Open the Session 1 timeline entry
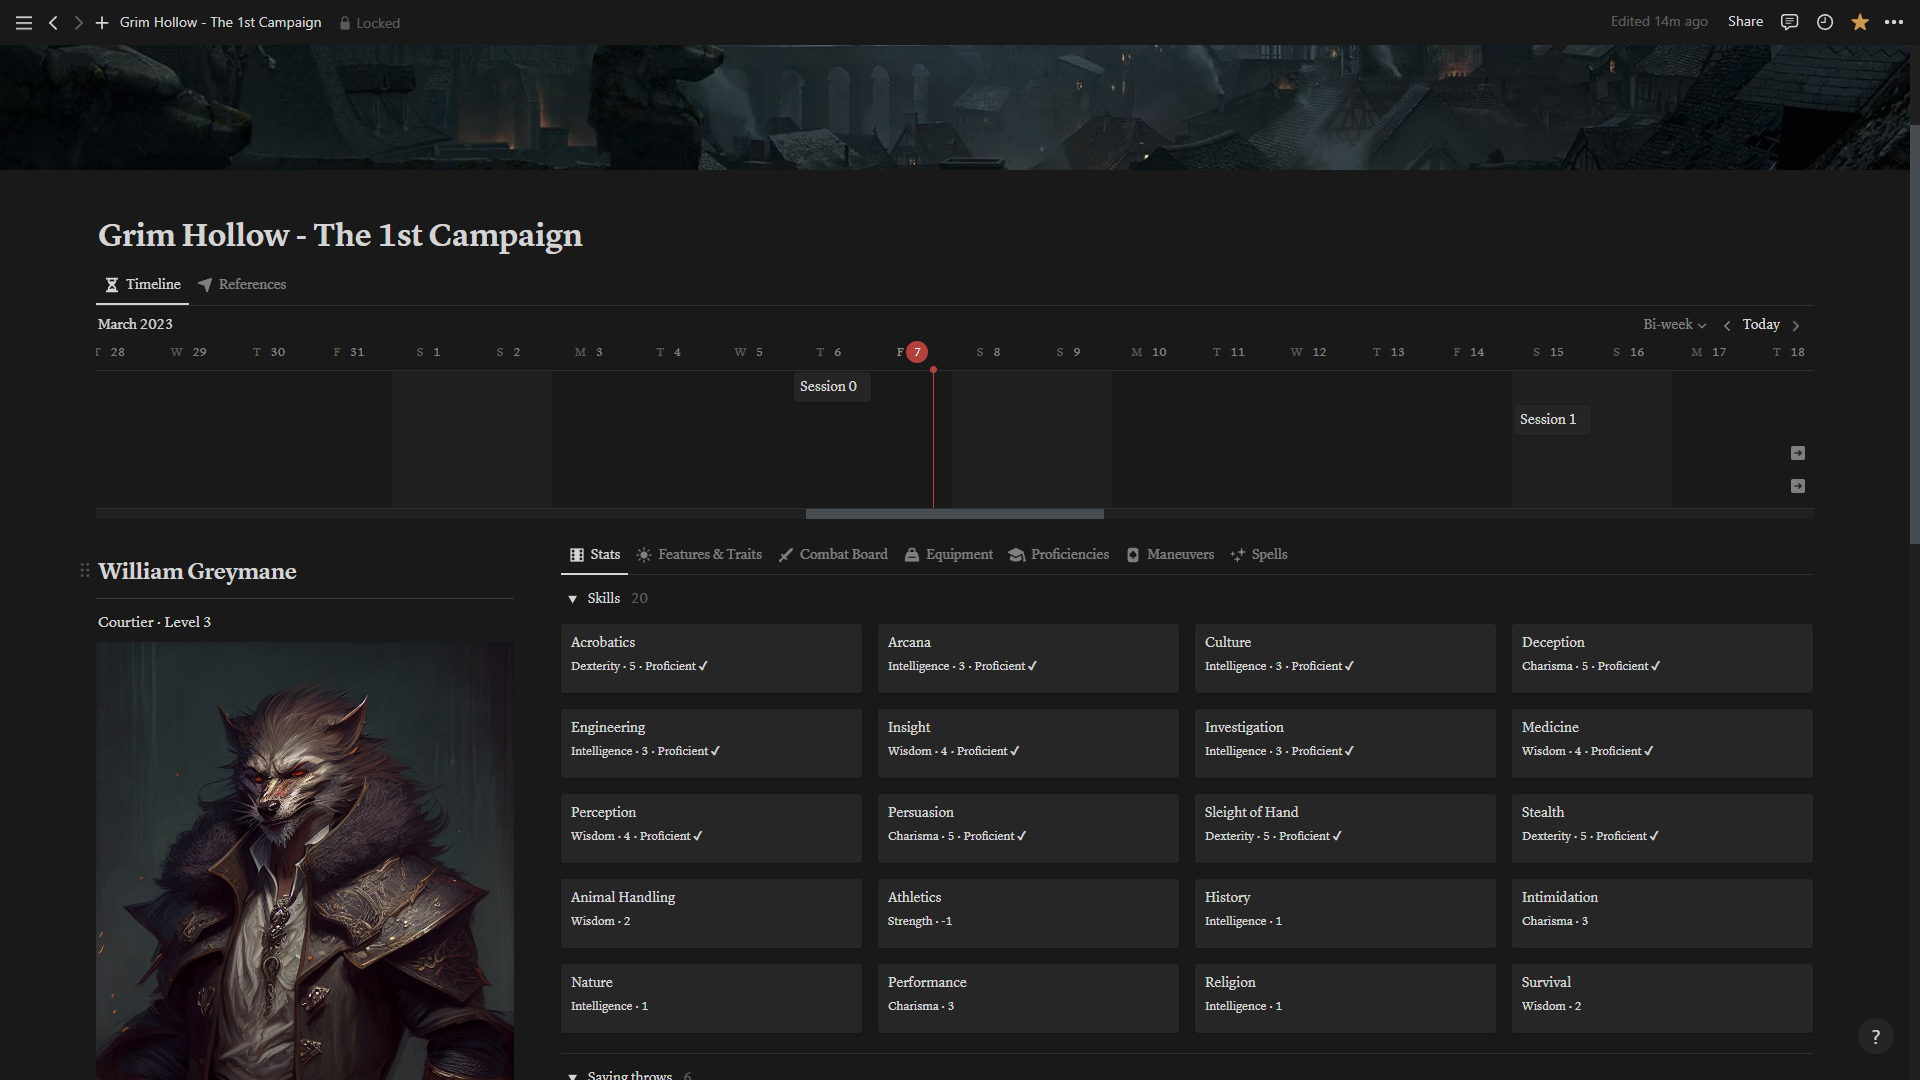 1547,420
